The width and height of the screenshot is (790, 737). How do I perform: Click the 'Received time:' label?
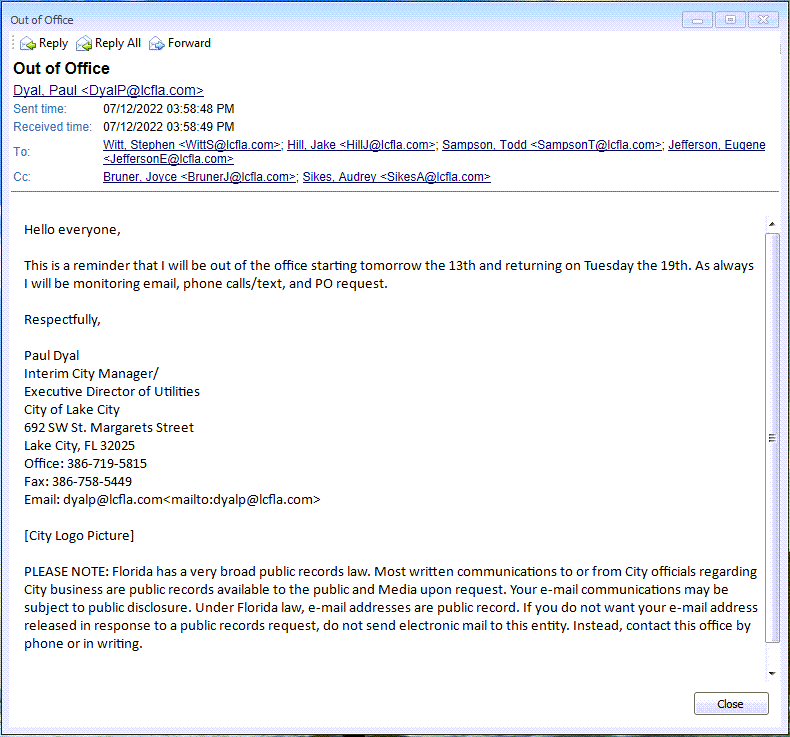point(52,127)
